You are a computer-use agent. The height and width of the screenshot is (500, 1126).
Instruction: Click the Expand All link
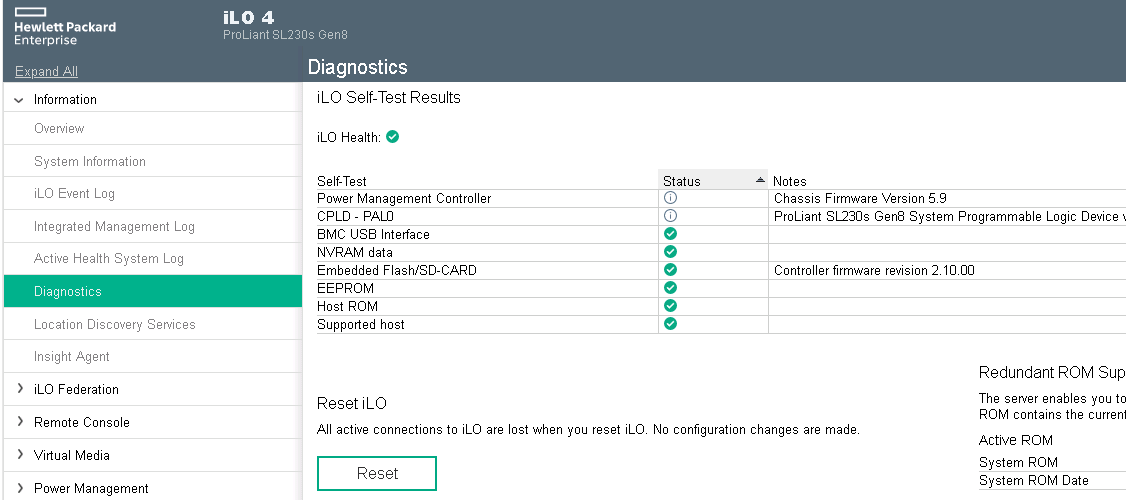(46, 71)
